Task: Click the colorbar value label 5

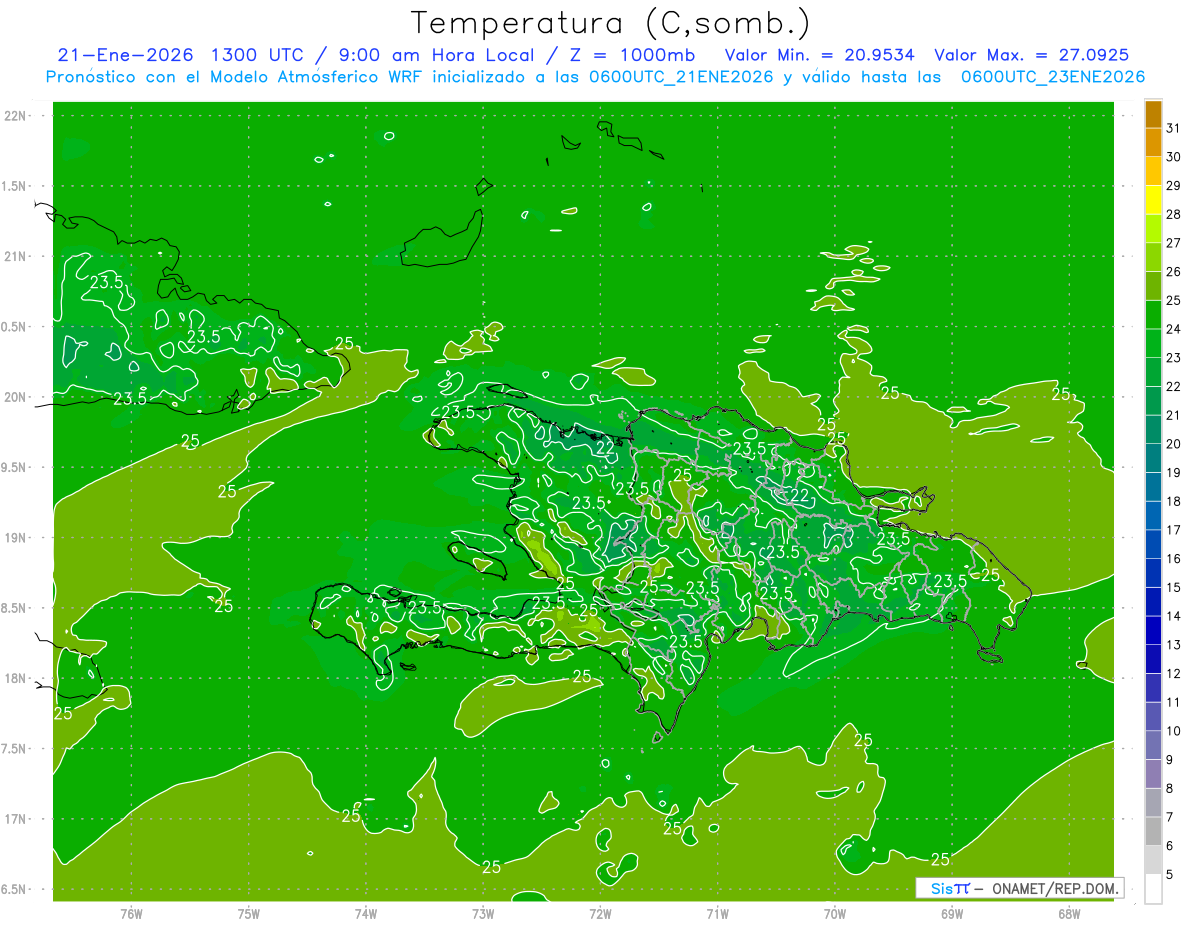Action: [1170, 875]
